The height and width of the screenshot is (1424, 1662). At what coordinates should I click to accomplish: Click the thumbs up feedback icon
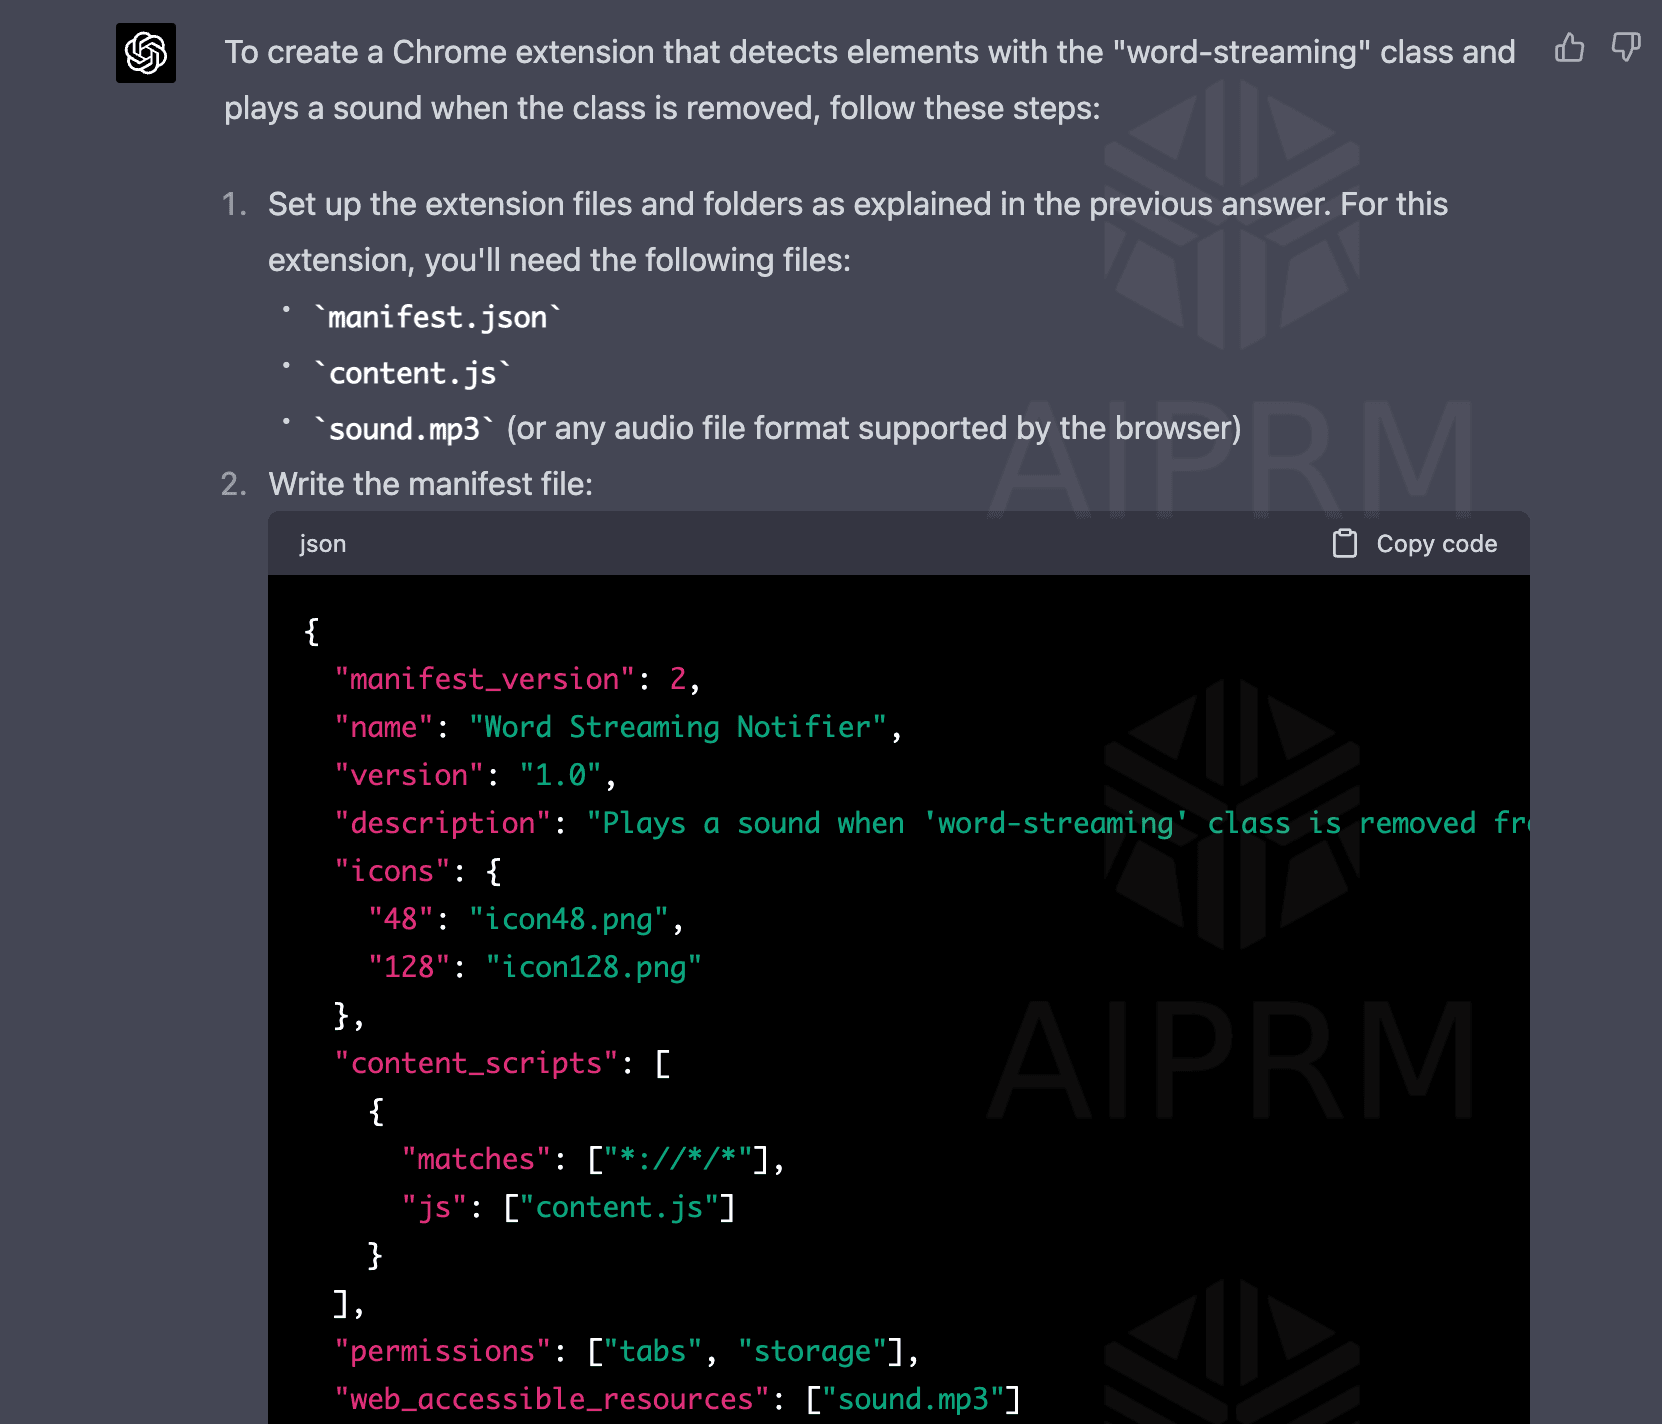coord(1570,47)
